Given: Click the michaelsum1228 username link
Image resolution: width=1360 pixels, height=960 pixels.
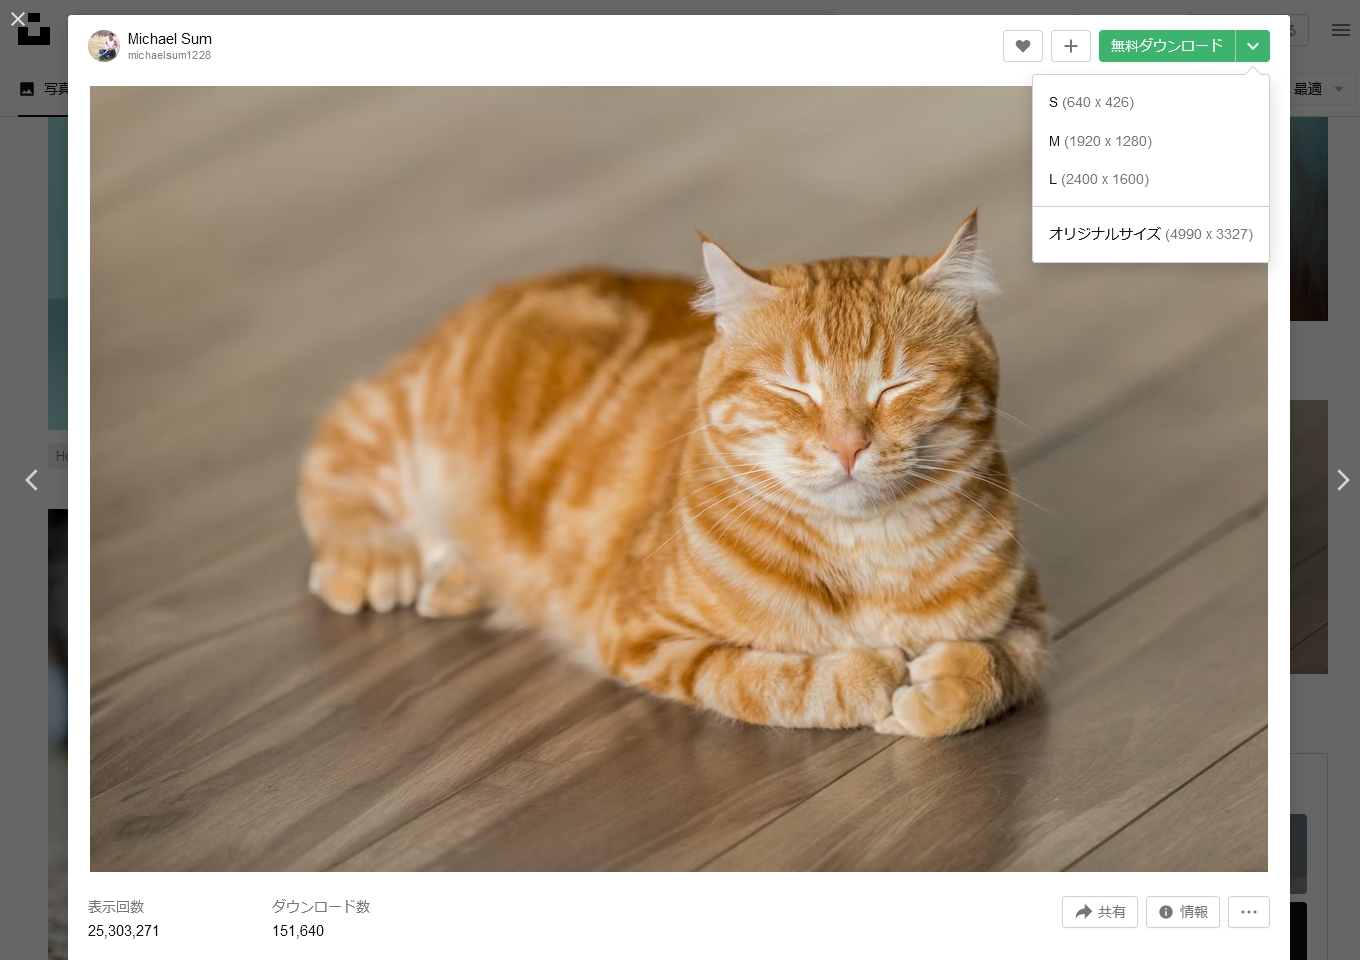Looking at the screenshot, I should click(x=169, y=56).
